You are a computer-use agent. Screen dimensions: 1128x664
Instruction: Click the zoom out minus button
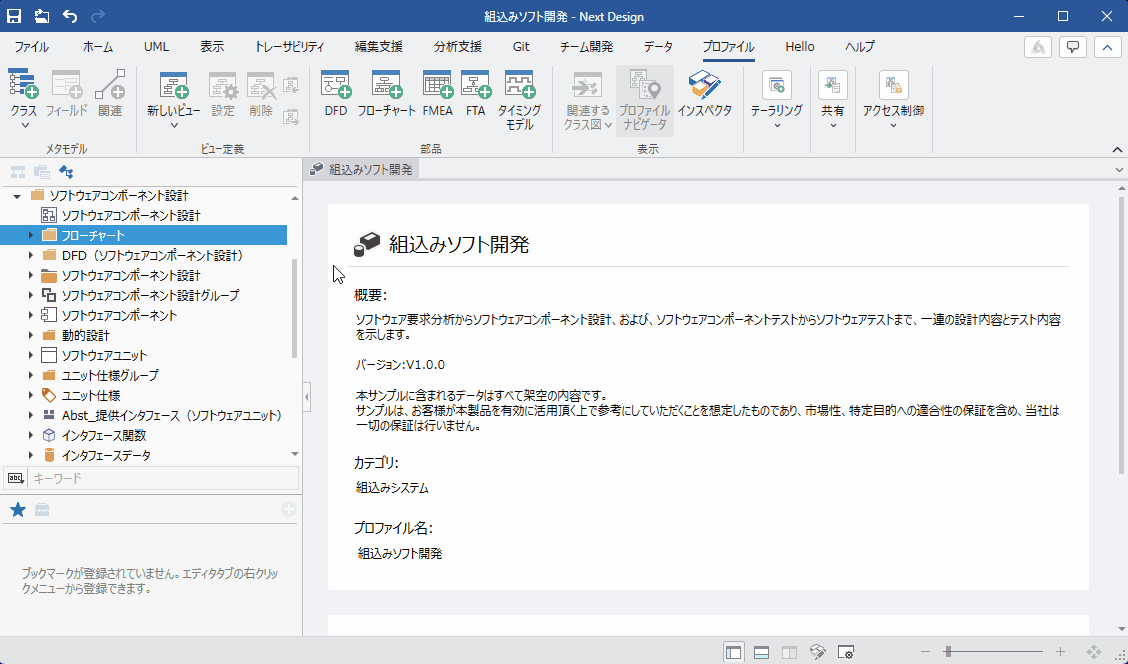click(x=926, y=652)
